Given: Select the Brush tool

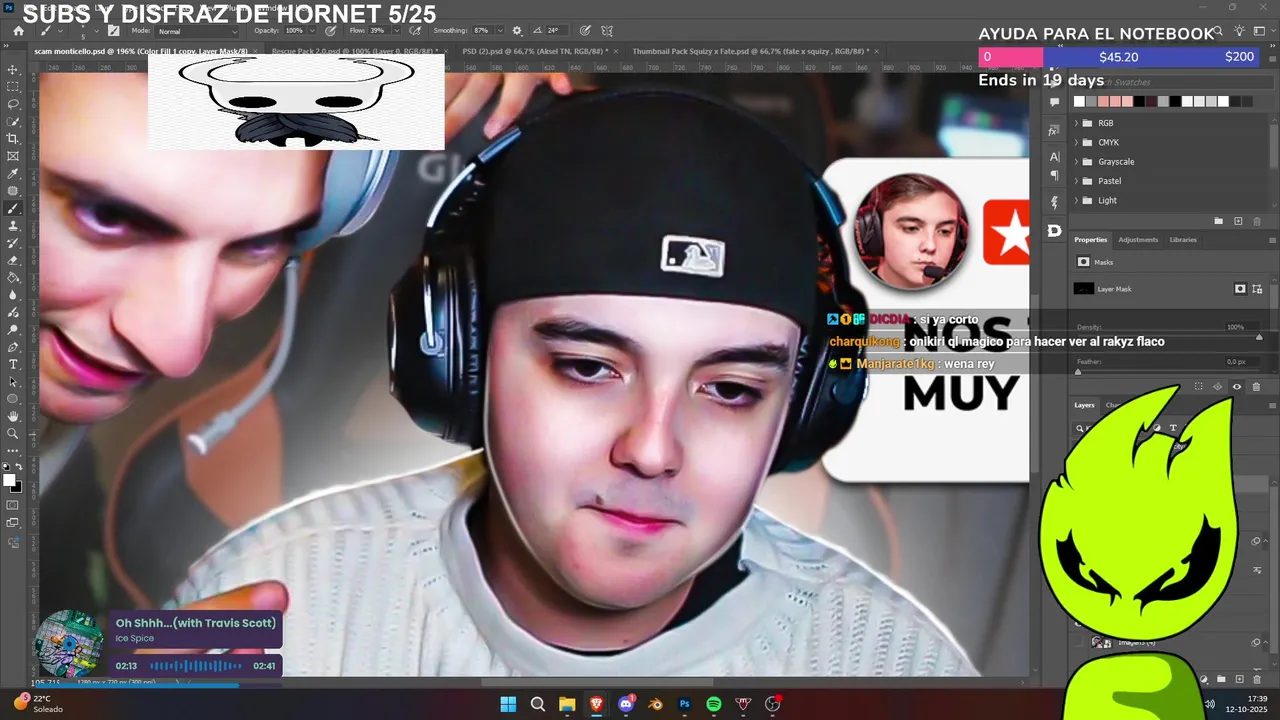Looking at the screenshot, I should pos(13,209).
